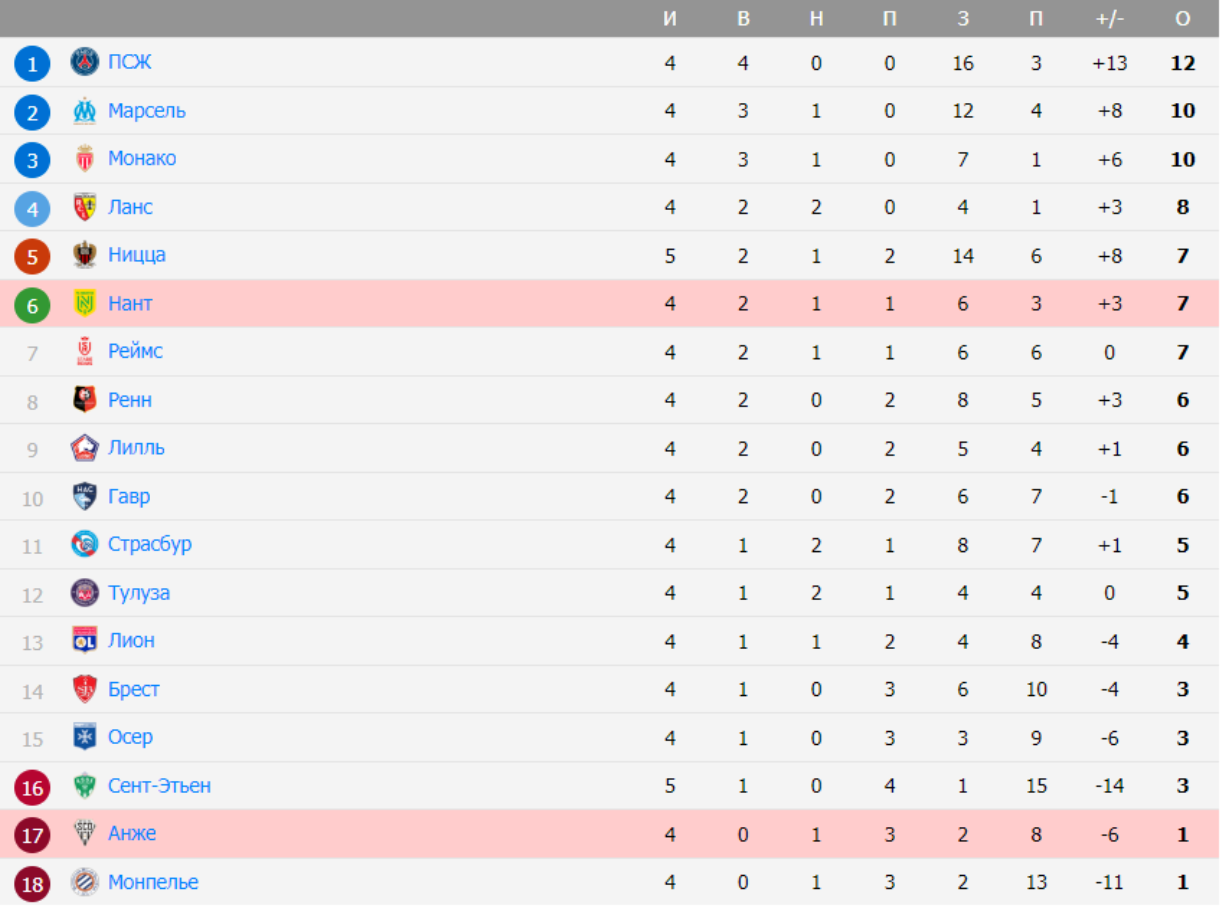The width and height of the screenshot is (1220, 906).
Task: Click the Marseille club crest icon
Action: tap(85, 110)
